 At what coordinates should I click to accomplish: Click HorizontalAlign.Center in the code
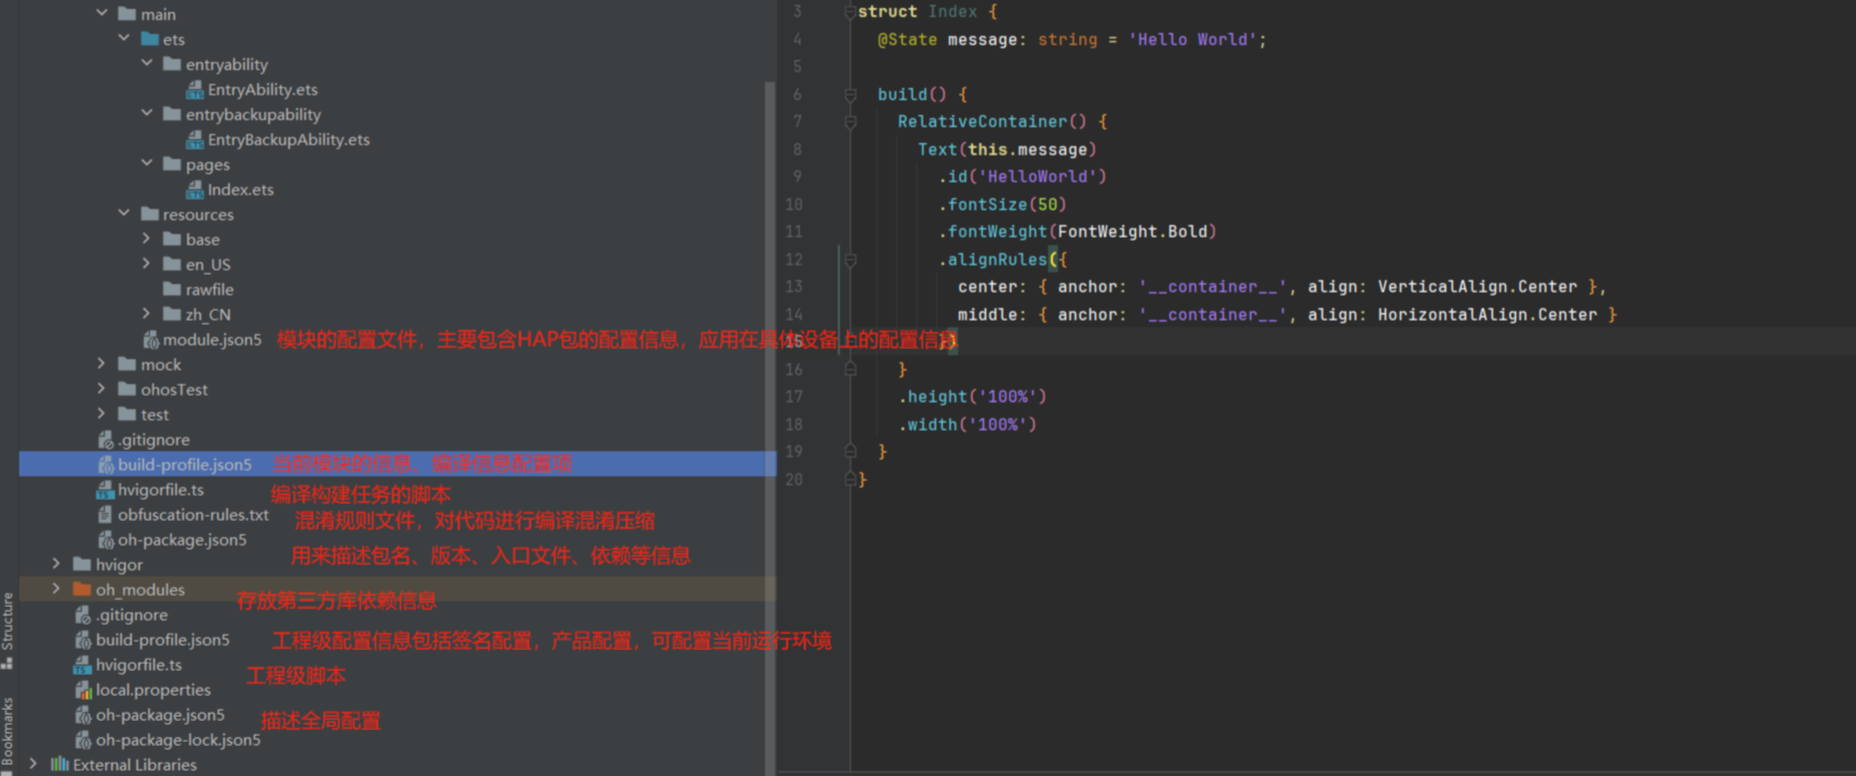tap(1487, 314)
